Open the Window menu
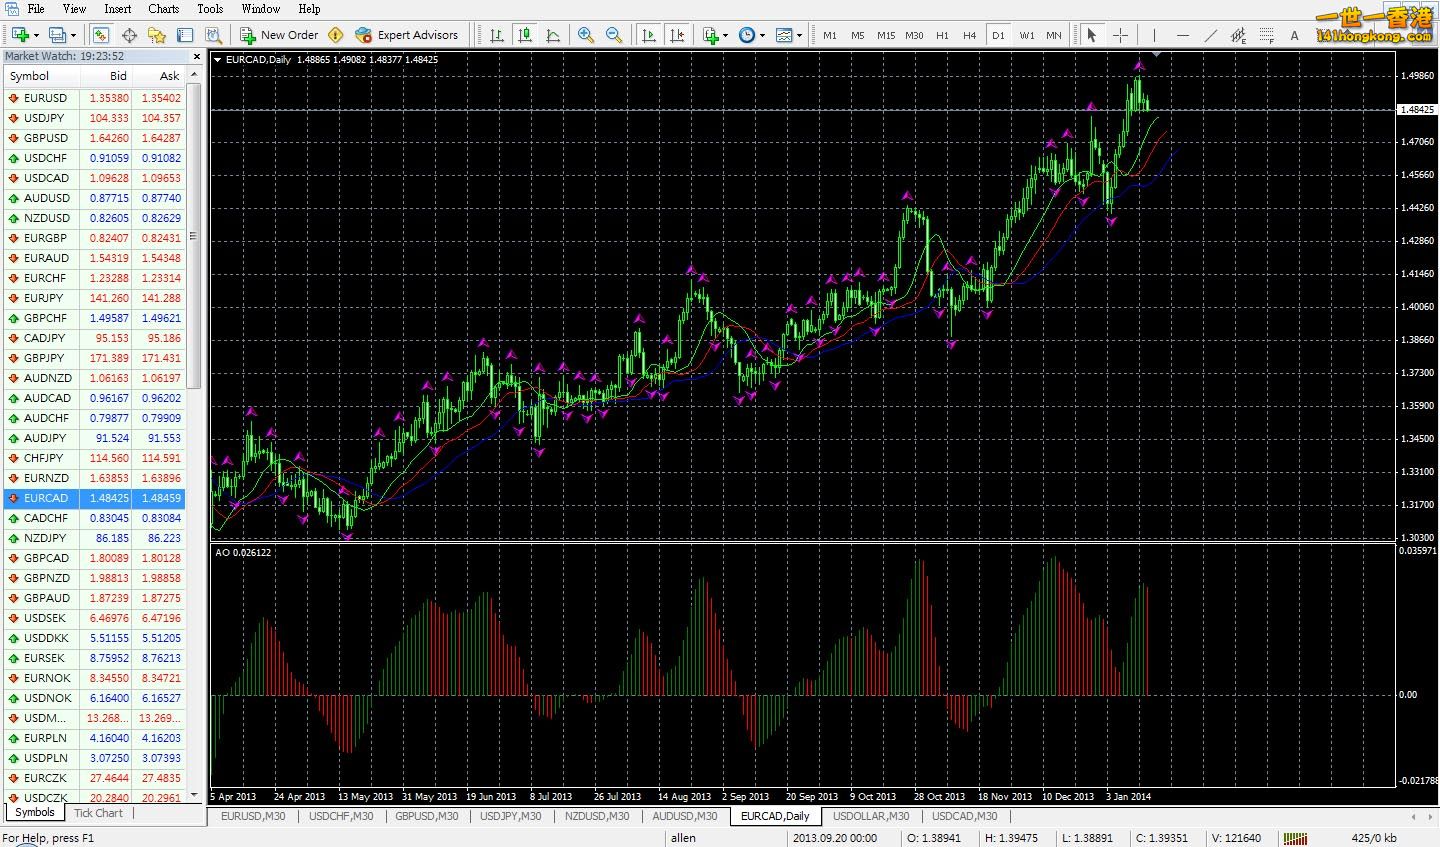This screenshot has width=1440, height=847. 260,8
